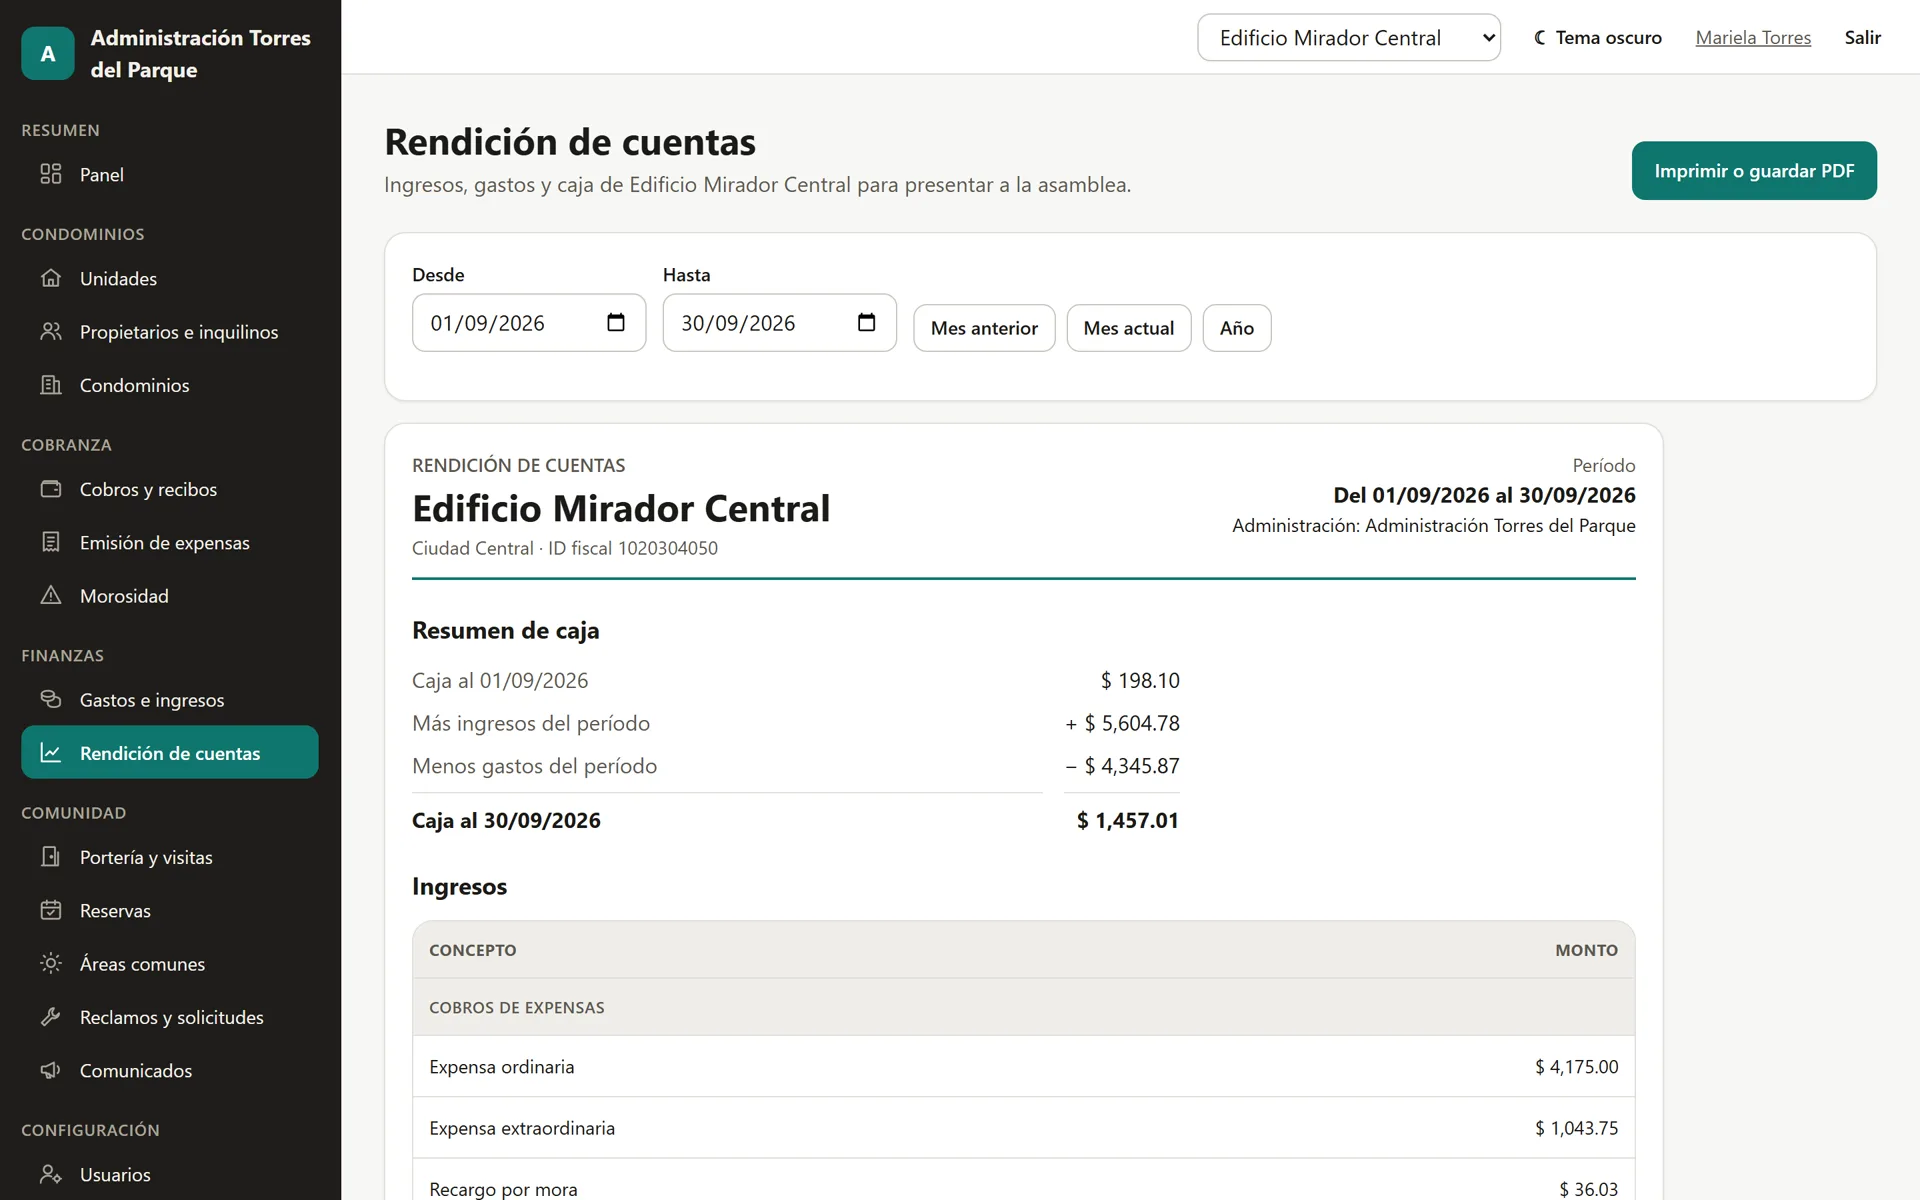Image resolution: width=1920 pixels, height=1200 pixels.
Task: Click the Cobros y recibos wallet icon
Action: pos(51,489)
